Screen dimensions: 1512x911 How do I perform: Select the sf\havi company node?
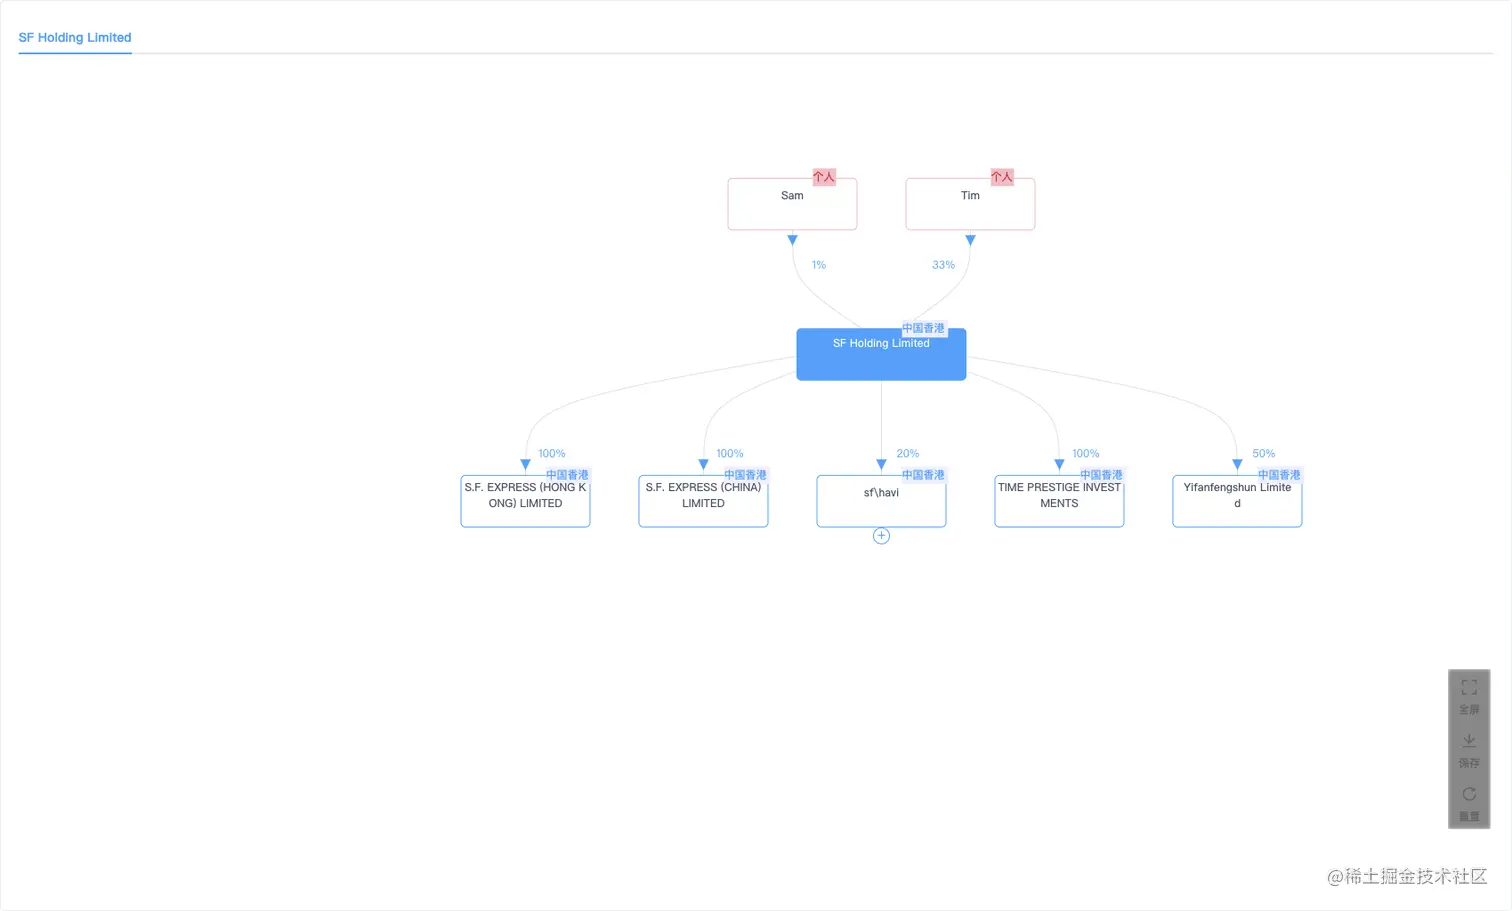[x=881, y=501]
